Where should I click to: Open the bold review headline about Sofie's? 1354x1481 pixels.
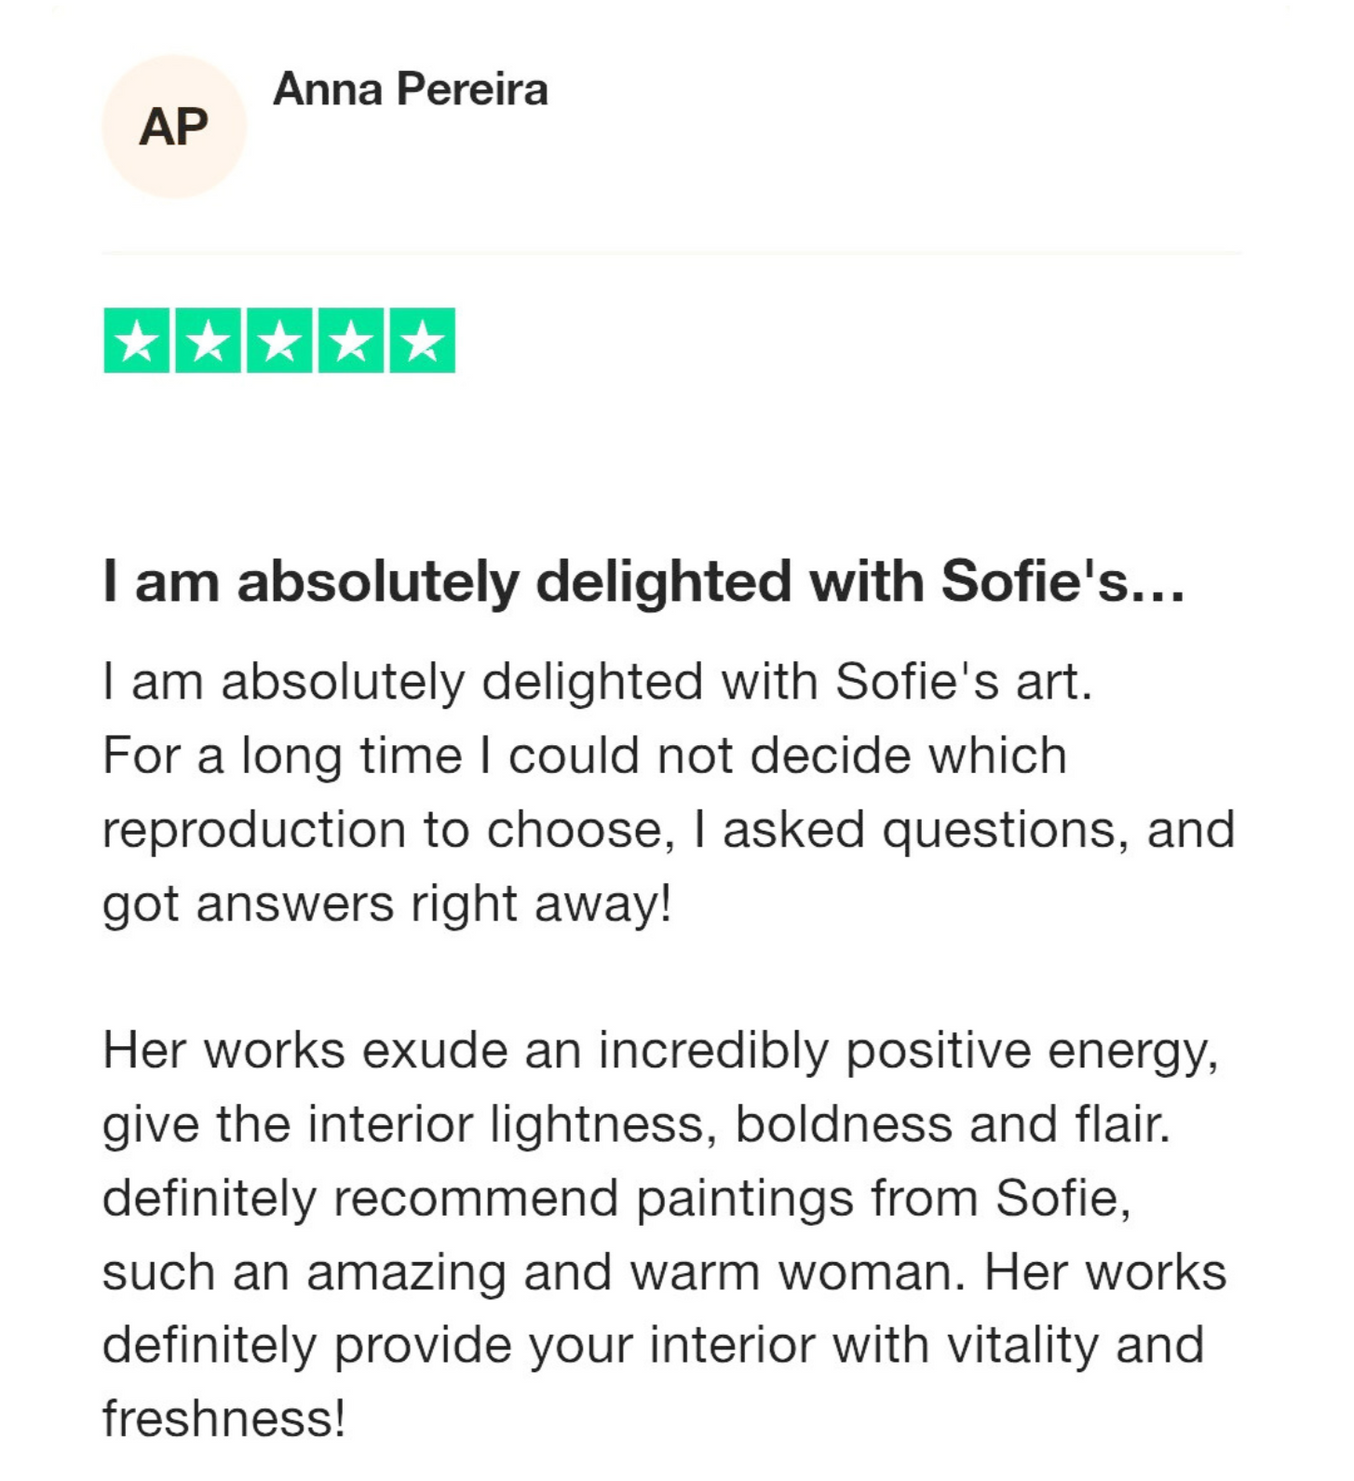643,581
